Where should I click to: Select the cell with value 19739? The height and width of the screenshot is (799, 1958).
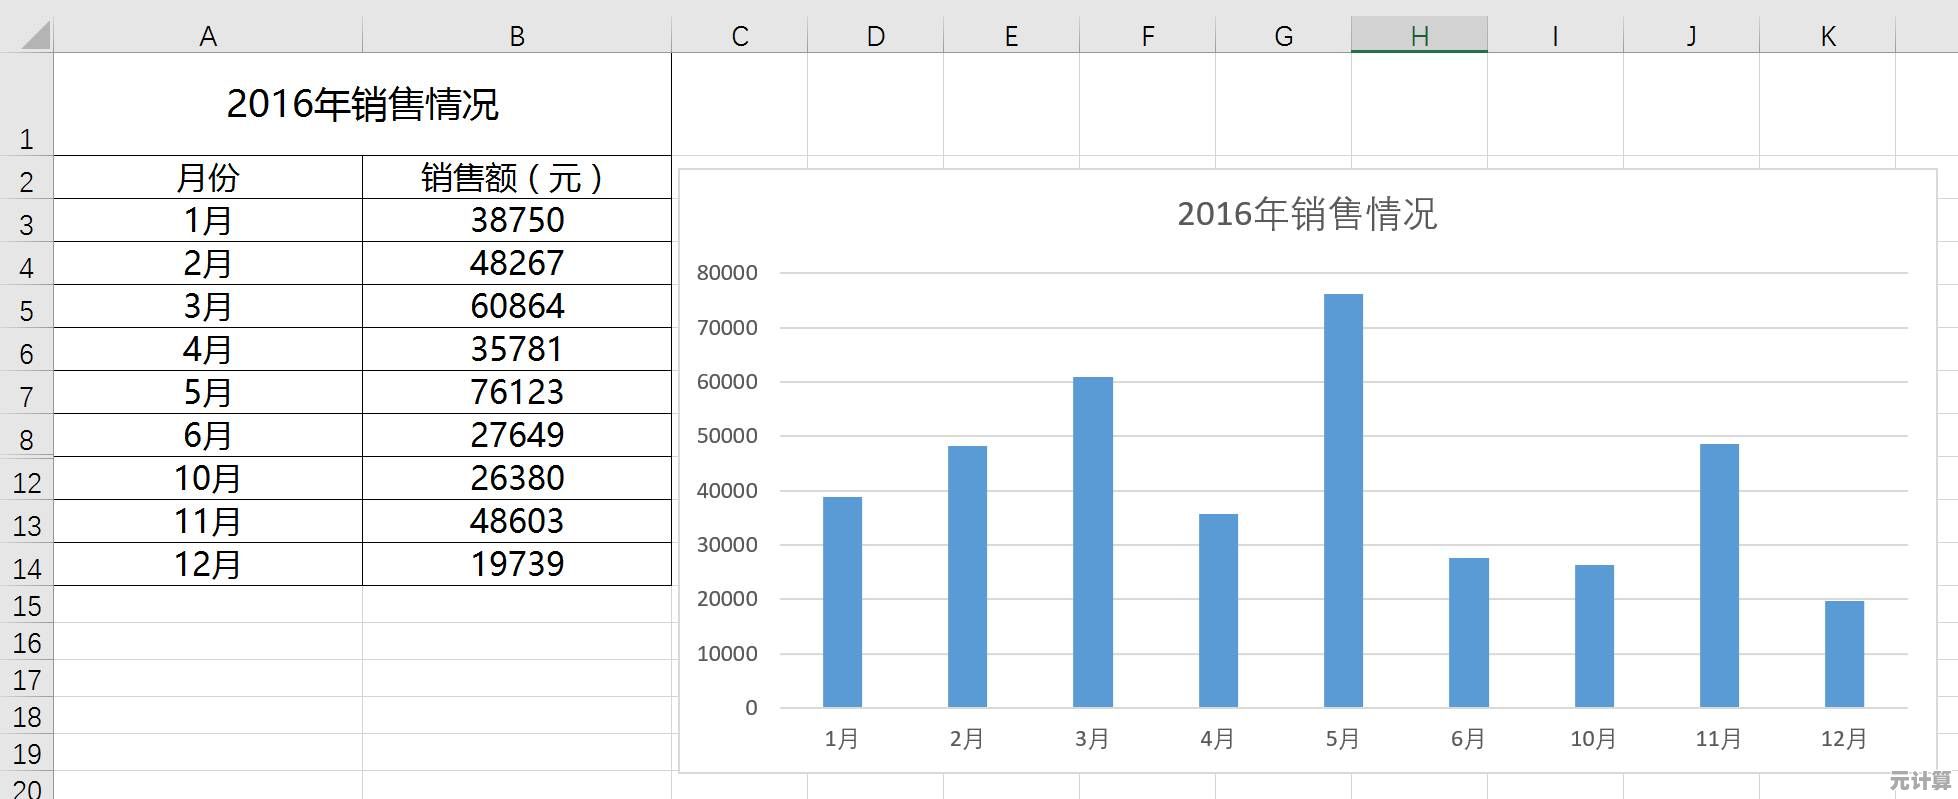516,564
